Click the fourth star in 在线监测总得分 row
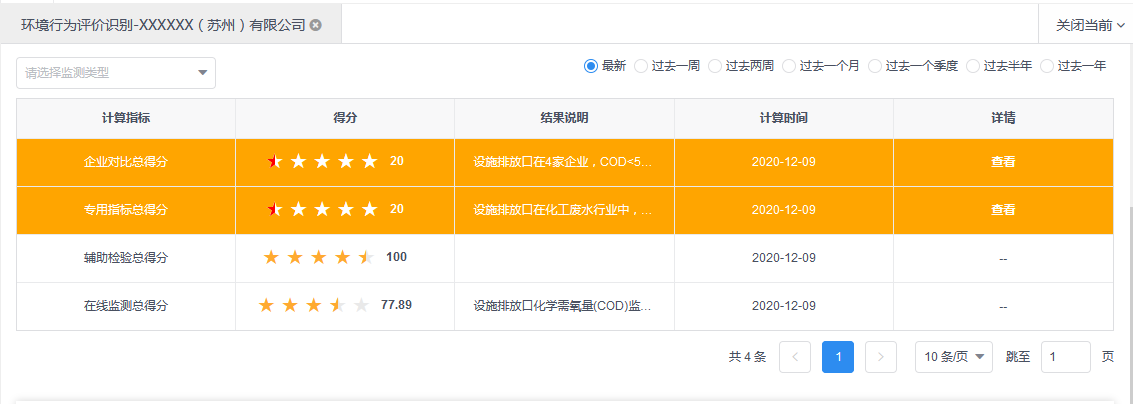The height and width of the screenshot is (404, 1133). (337, 305)
